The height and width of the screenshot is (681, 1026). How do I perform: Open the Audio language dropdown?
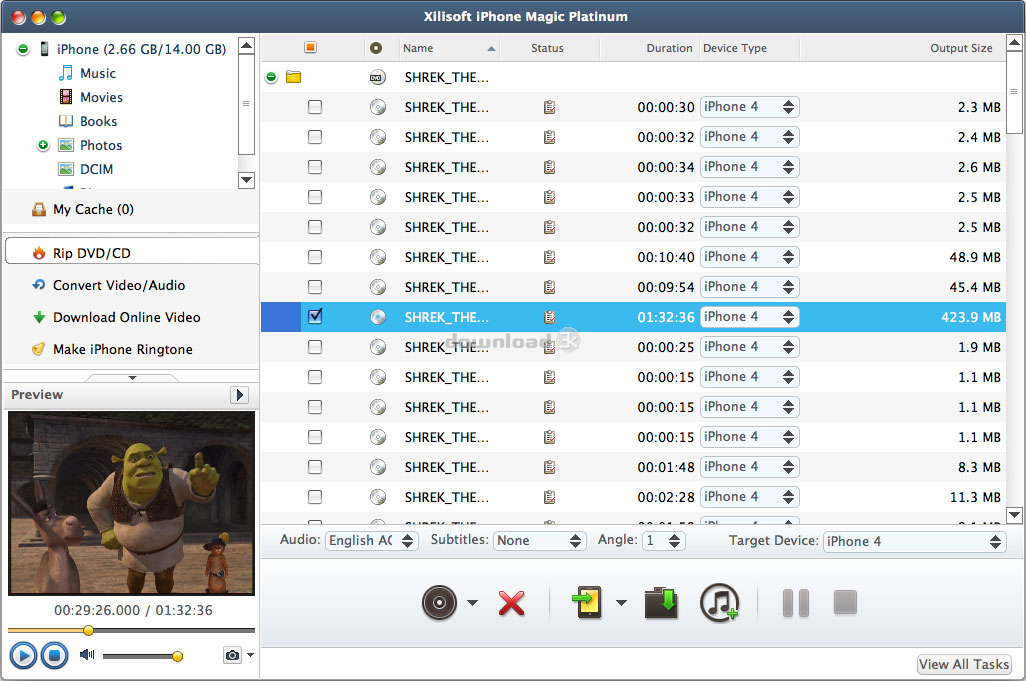(372, 540)
